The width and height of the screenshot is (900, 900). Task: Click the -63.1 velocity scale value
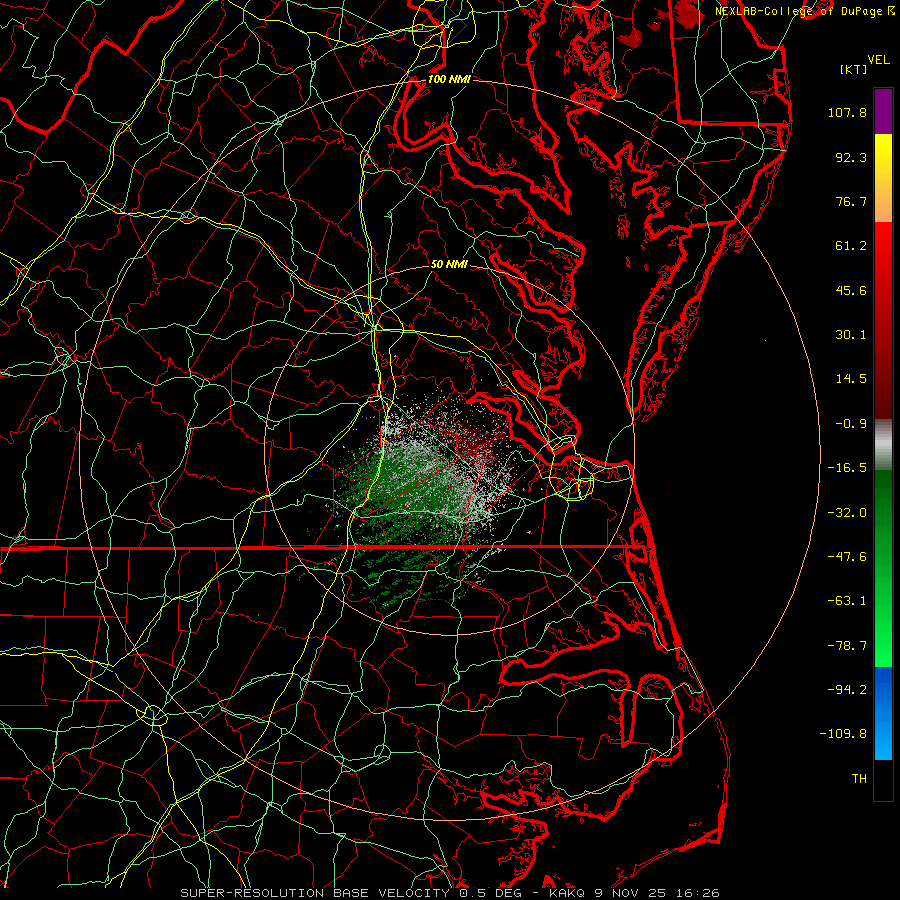tap(847, 601)
